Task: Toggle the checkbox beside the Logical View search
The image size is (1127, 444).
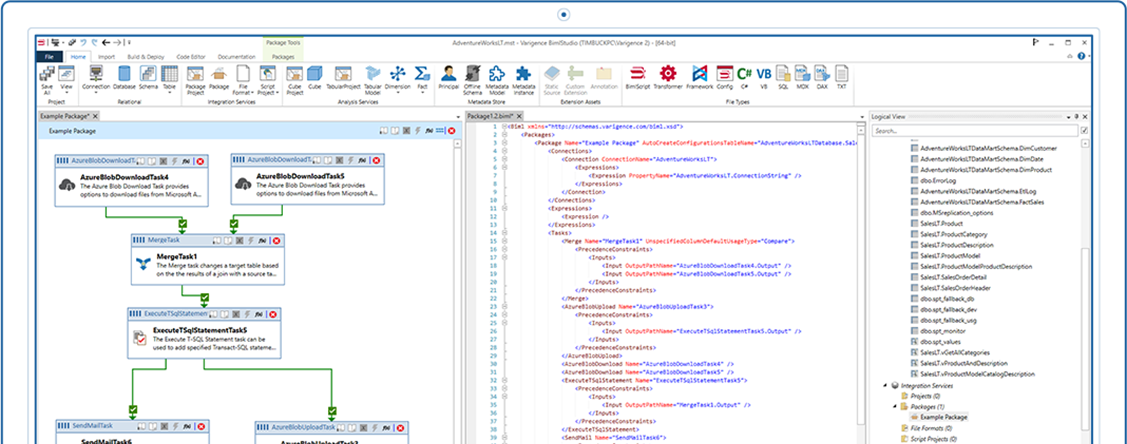Action: tap(1084, 131)
